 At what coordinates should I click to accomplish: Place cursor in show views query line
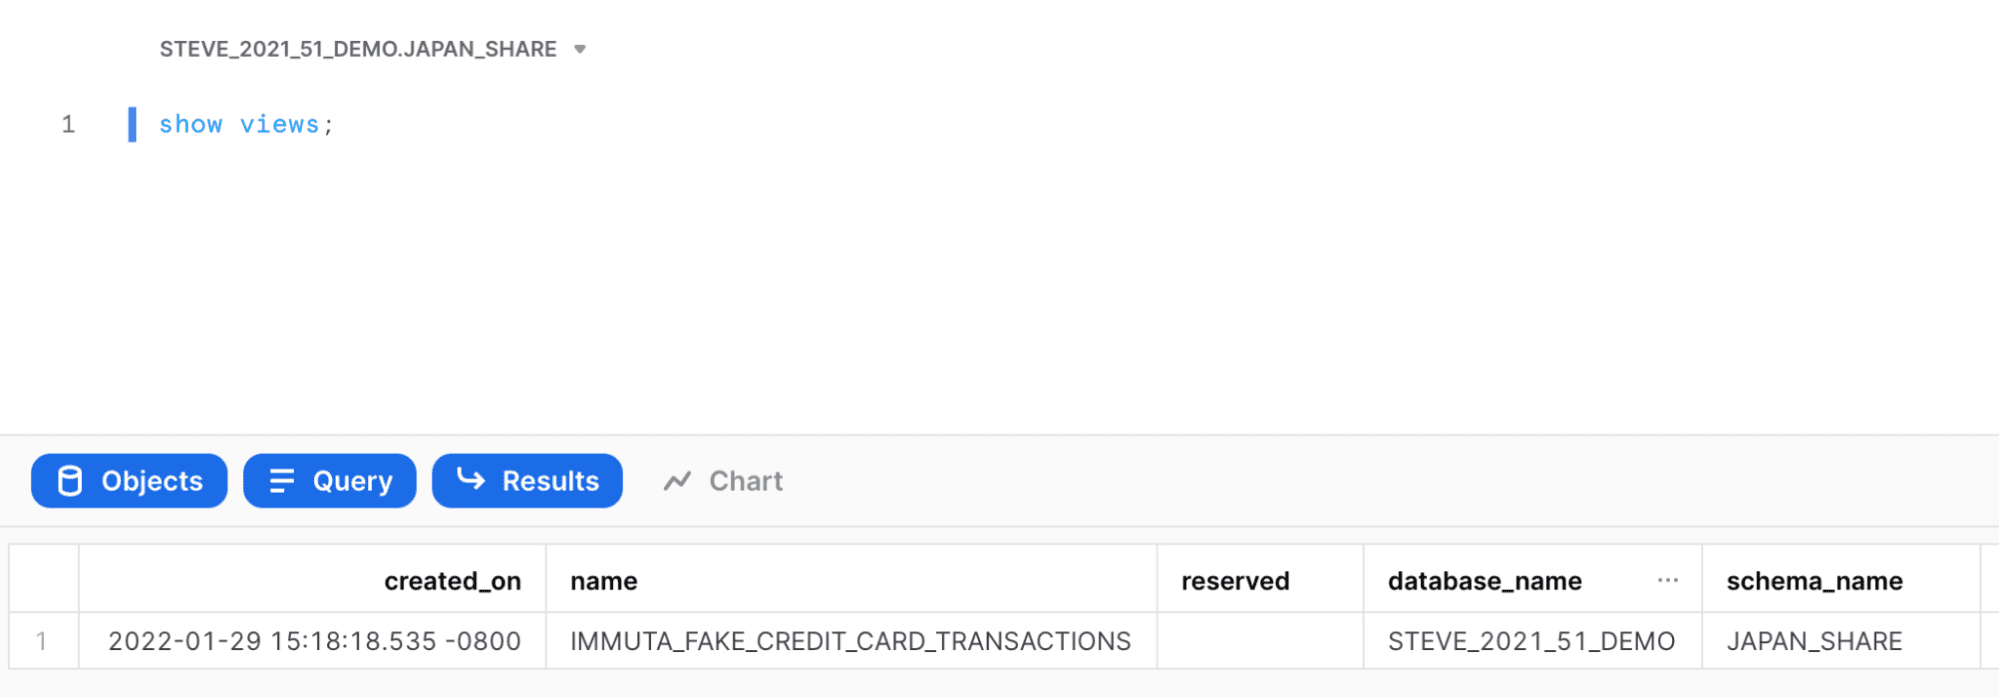[x=246, y=124]
